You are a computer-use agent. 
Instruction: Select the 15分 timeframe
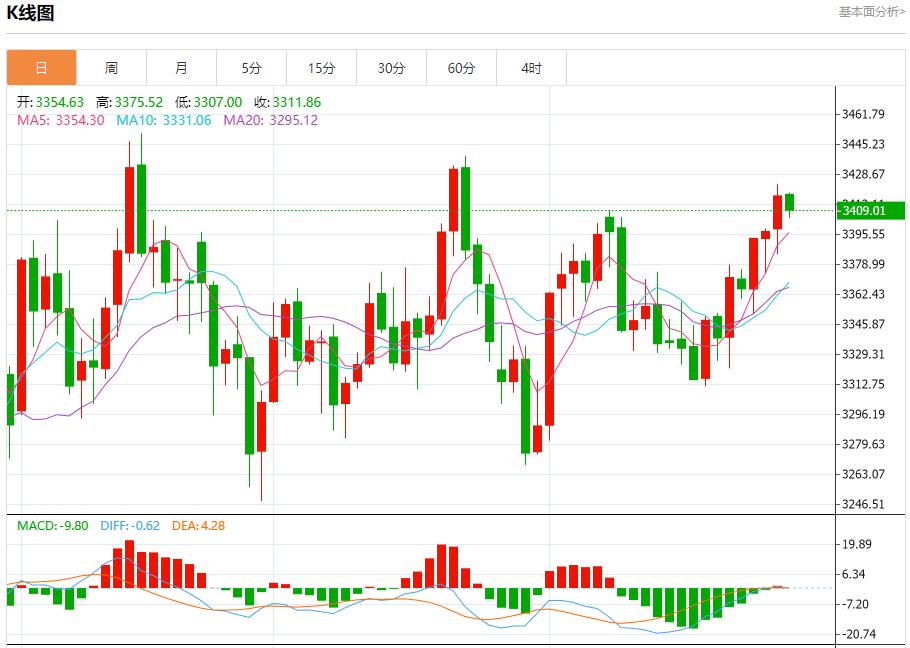[321, 67]
